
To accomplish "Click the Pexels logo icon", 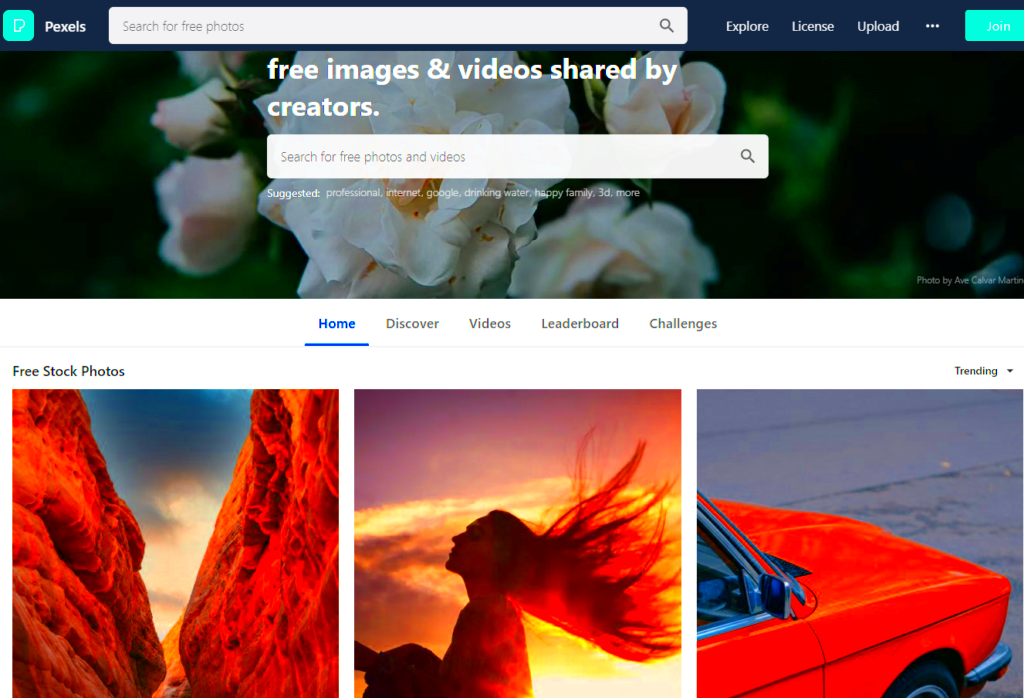I will (x=19, y=25).
